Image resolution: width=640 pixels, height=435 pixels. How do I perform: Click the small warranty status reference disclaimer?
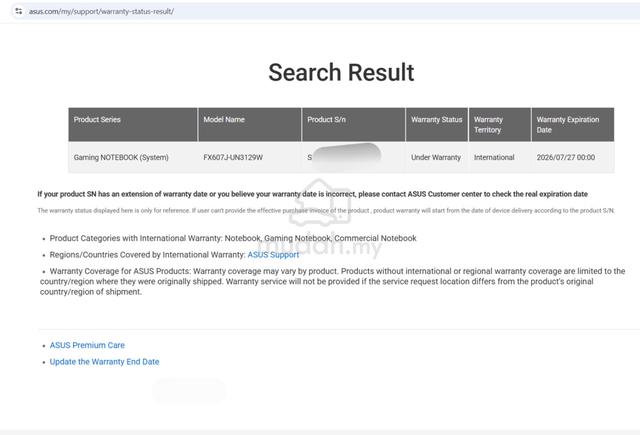click(326, 211)
